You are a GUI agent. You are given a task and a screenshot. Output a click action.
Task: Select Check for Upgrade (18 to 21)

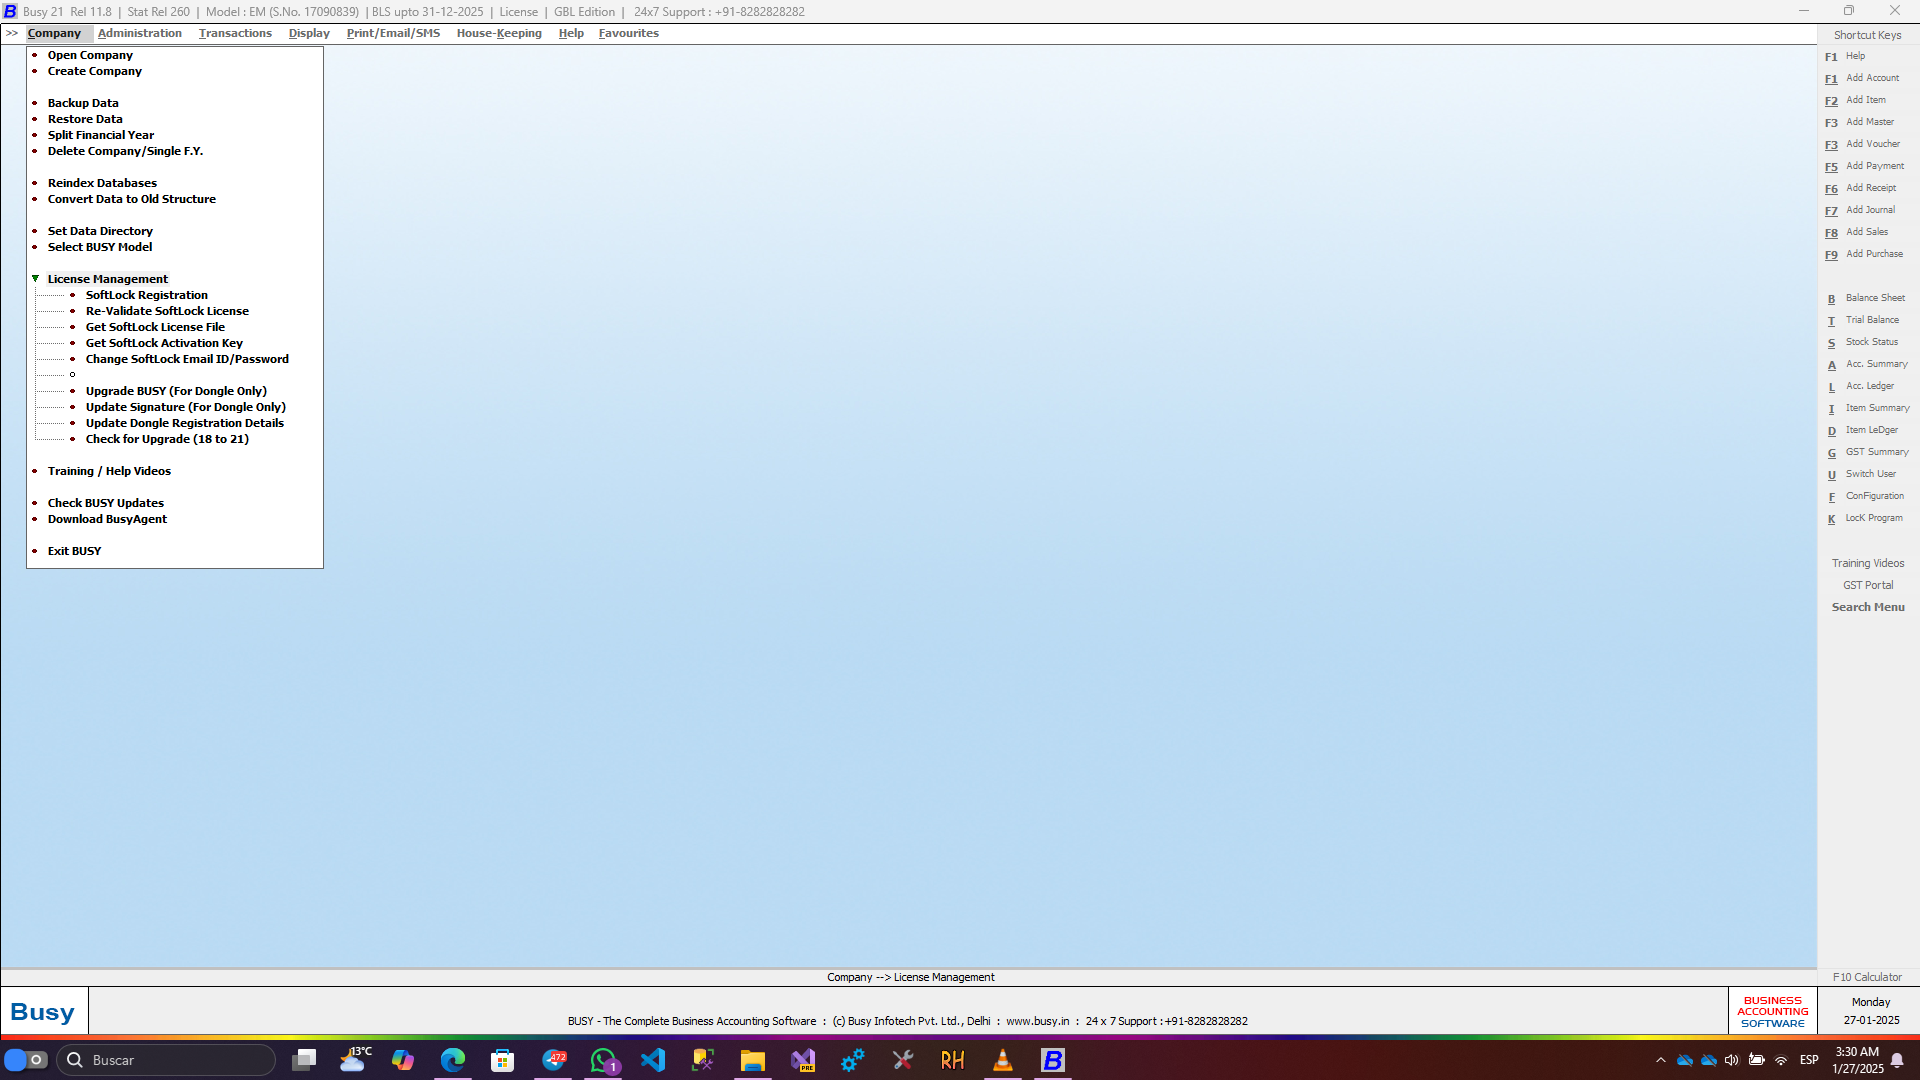pyautogui.click(x=167, y=439)
